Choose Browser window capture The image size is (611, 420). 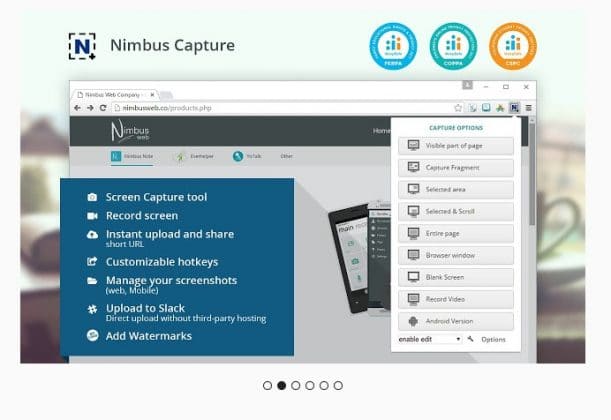coord(456,255)
